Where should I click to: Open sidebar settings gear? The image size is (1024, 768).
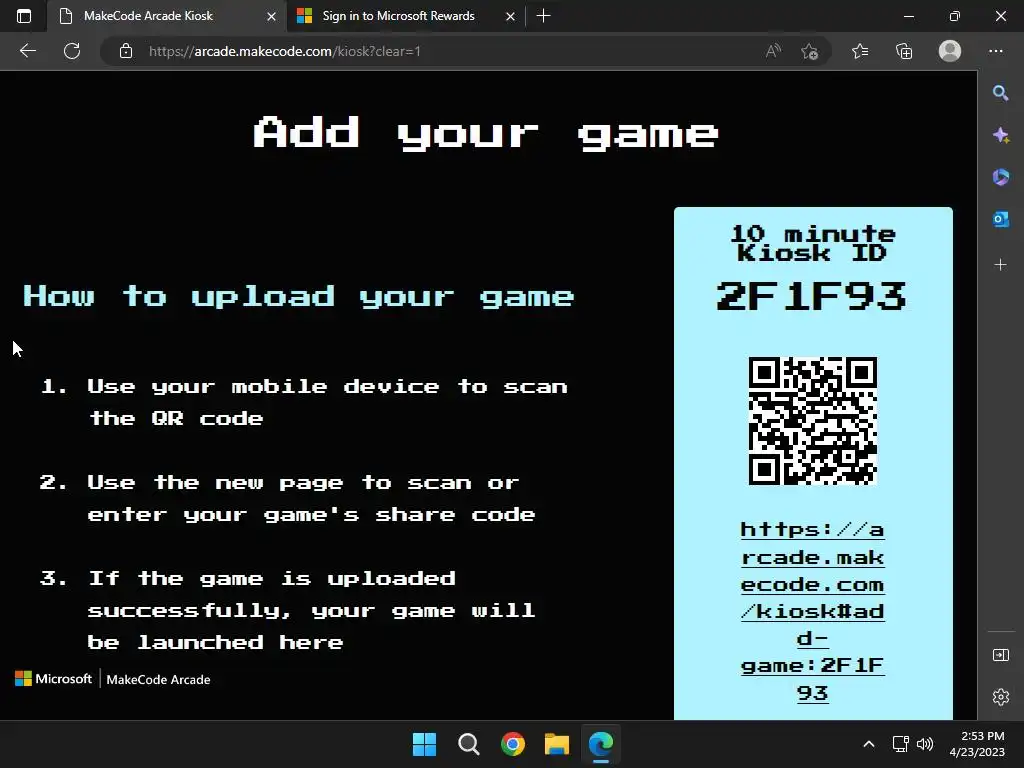[1000, 697]
